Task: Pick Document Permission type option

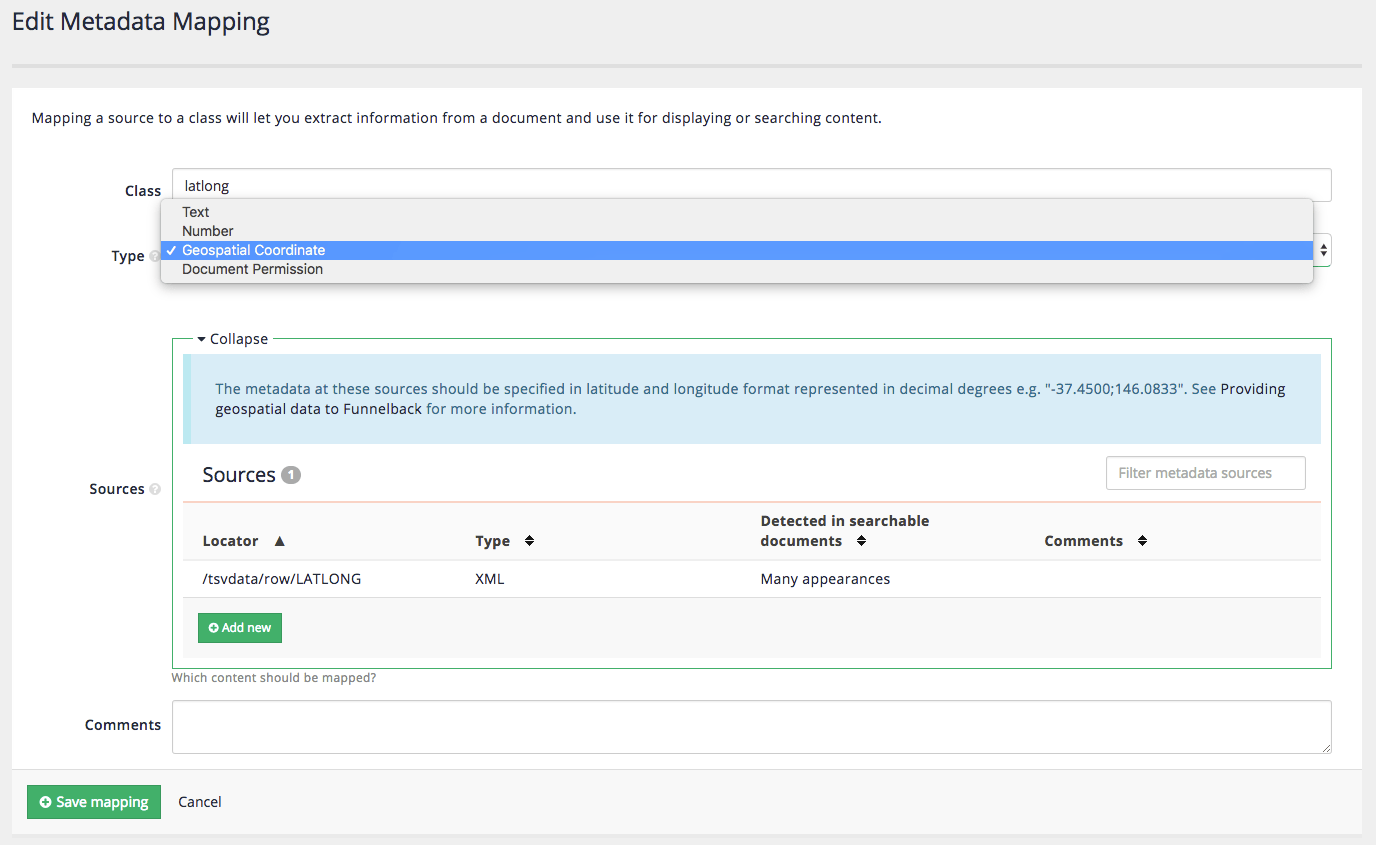Action: 252,269
